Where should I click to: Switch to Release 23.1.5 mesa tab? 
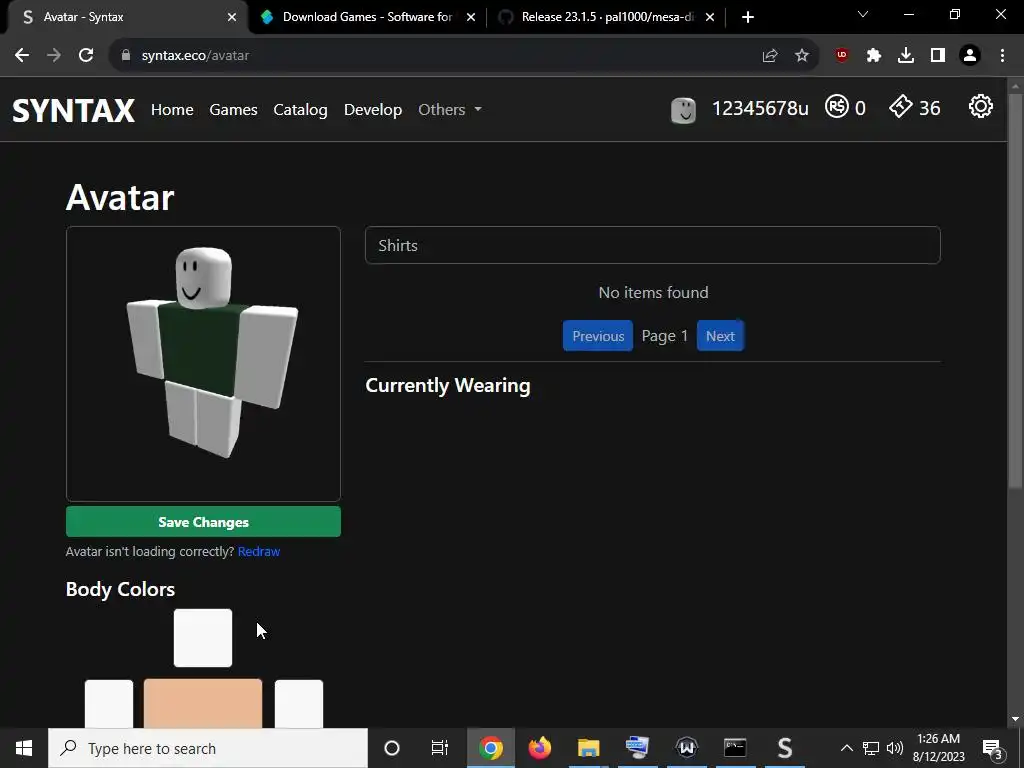[x=606, y=17]
